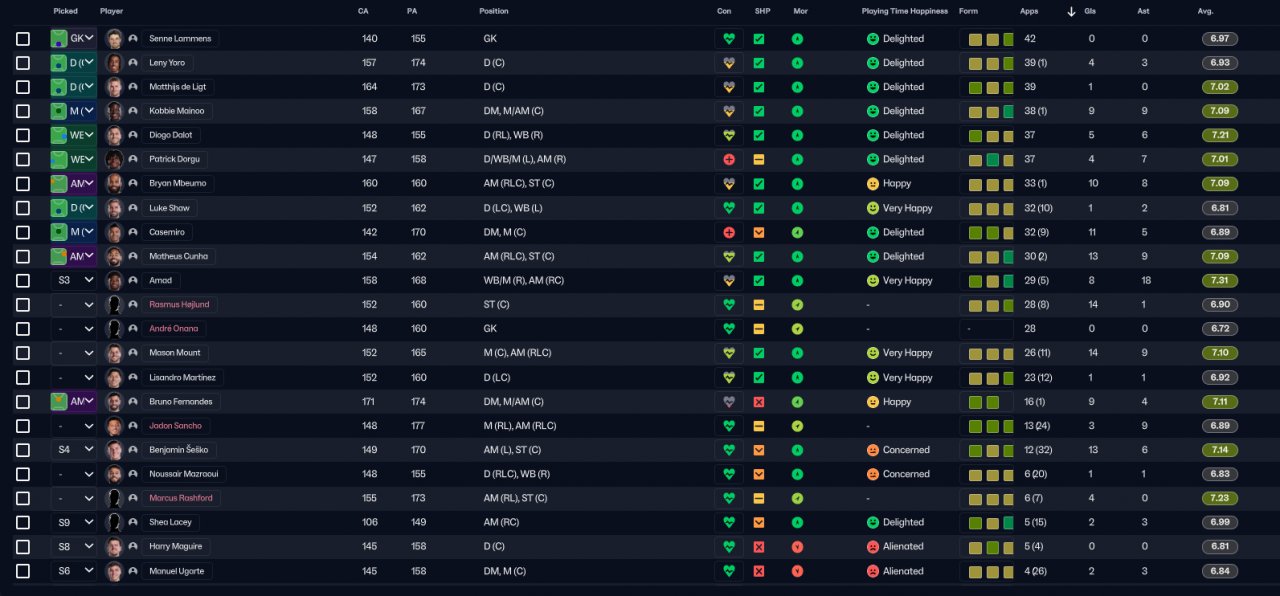Click Harry Maguire's red match sharpness icon
1280x596 pixels.
[x=759, y=547]
